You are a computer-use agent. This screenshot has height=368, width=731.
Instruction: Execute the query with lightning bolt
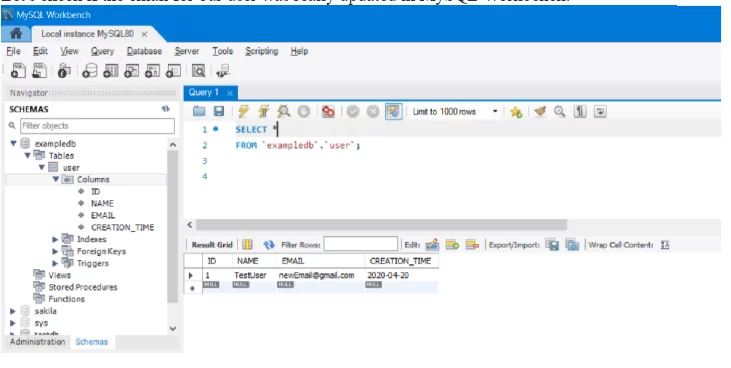[x=243, y=111]
